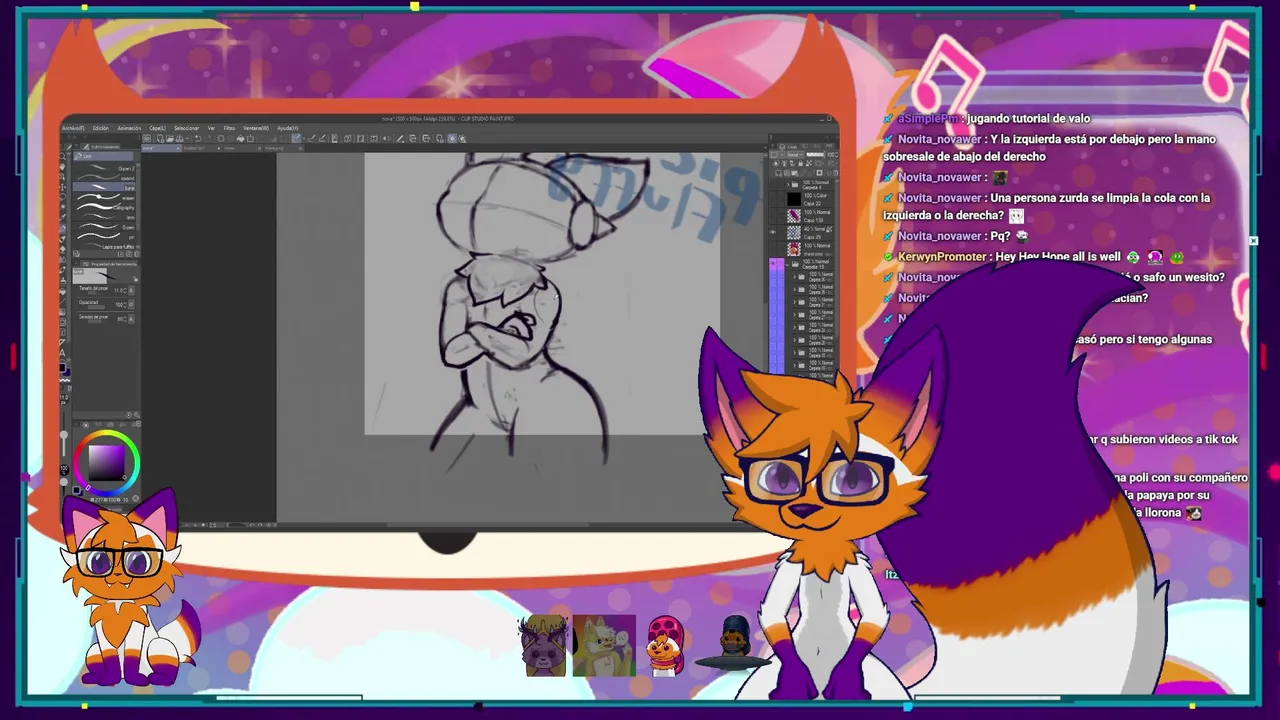
Task: Select the opacat brush preset
Action: click(104, 178)
